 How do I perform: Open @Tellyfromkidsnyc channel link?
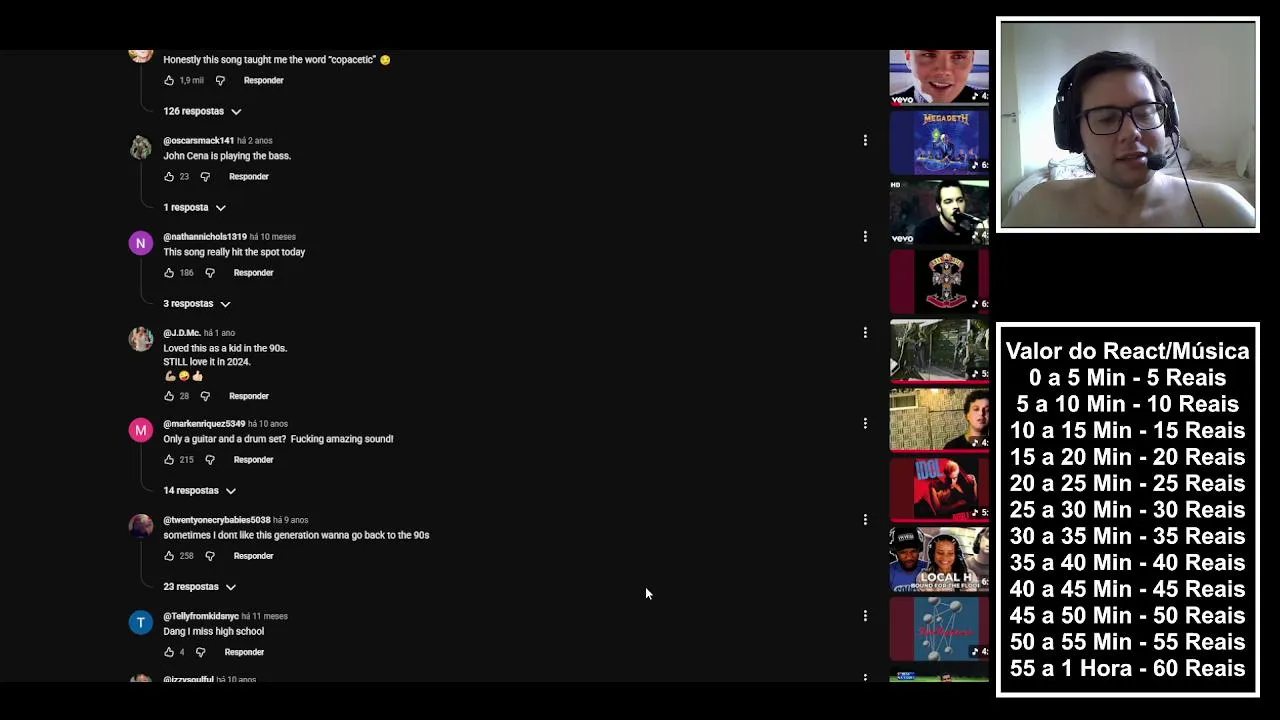tap(201, 616)
